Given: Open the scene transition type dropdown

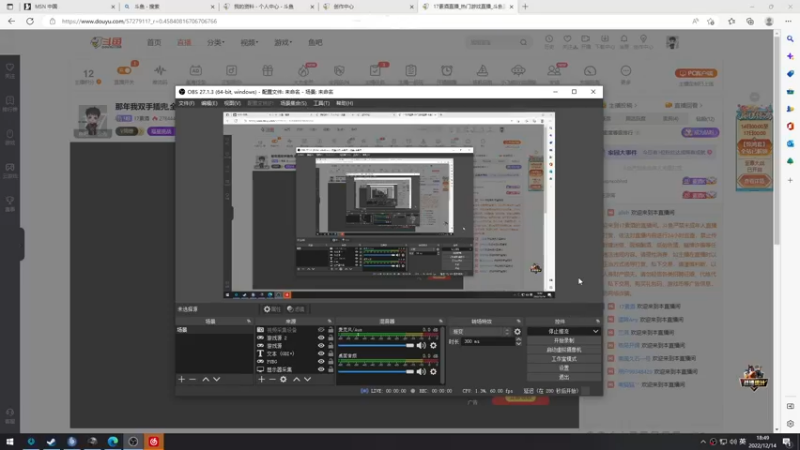Looking at the screenshot, I should pos(480,332).
